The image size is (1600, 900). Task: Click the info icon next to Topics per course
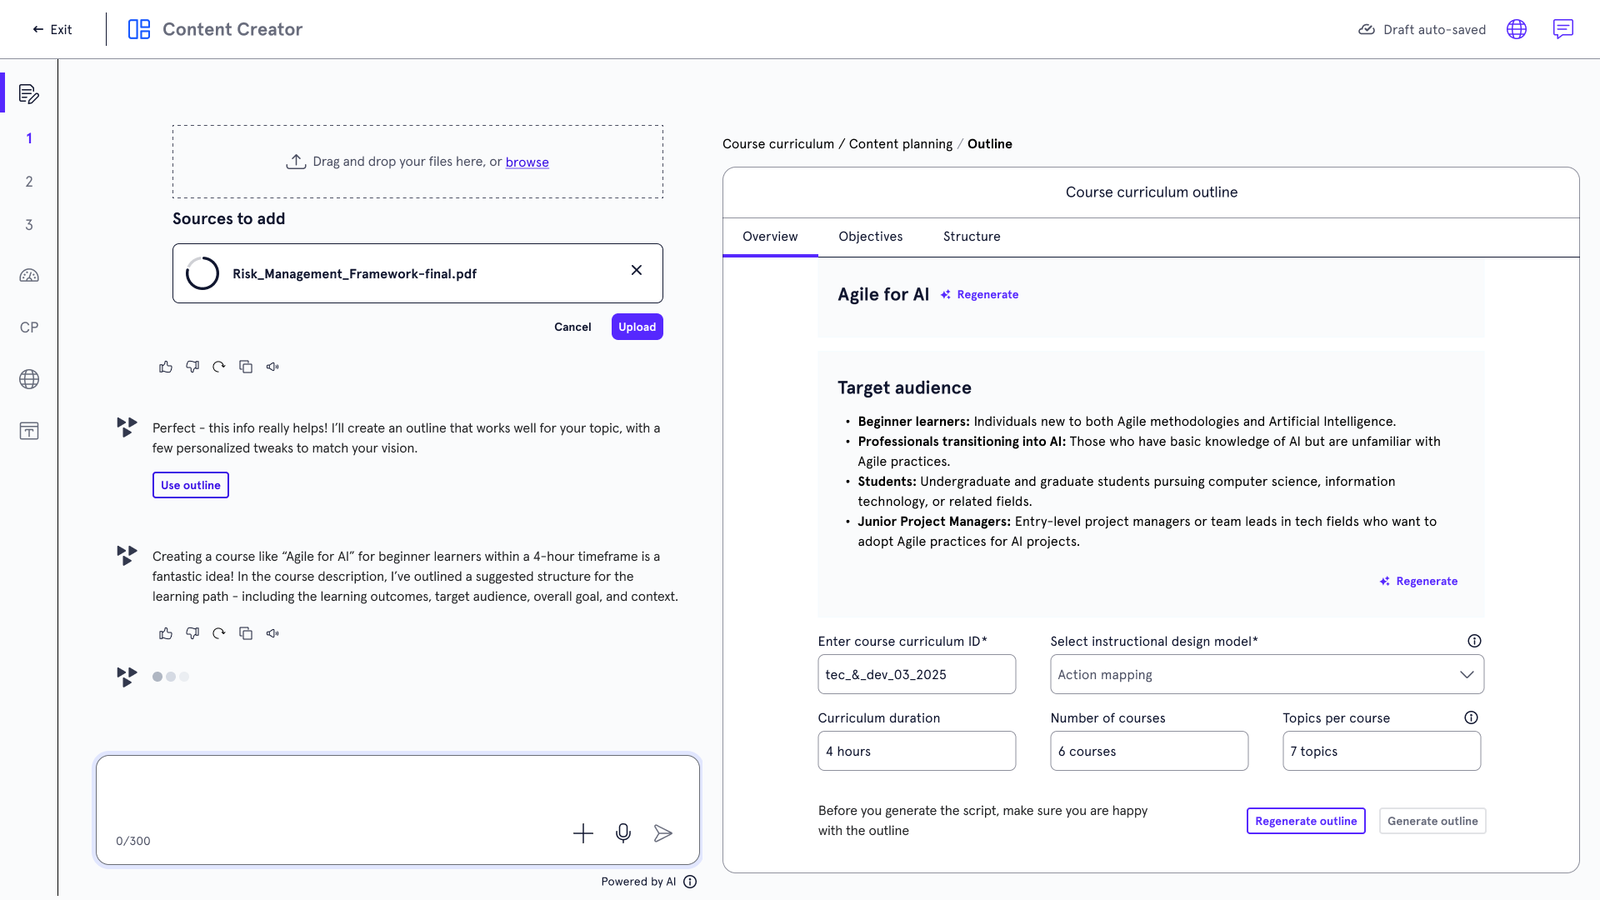[1471, 718]
